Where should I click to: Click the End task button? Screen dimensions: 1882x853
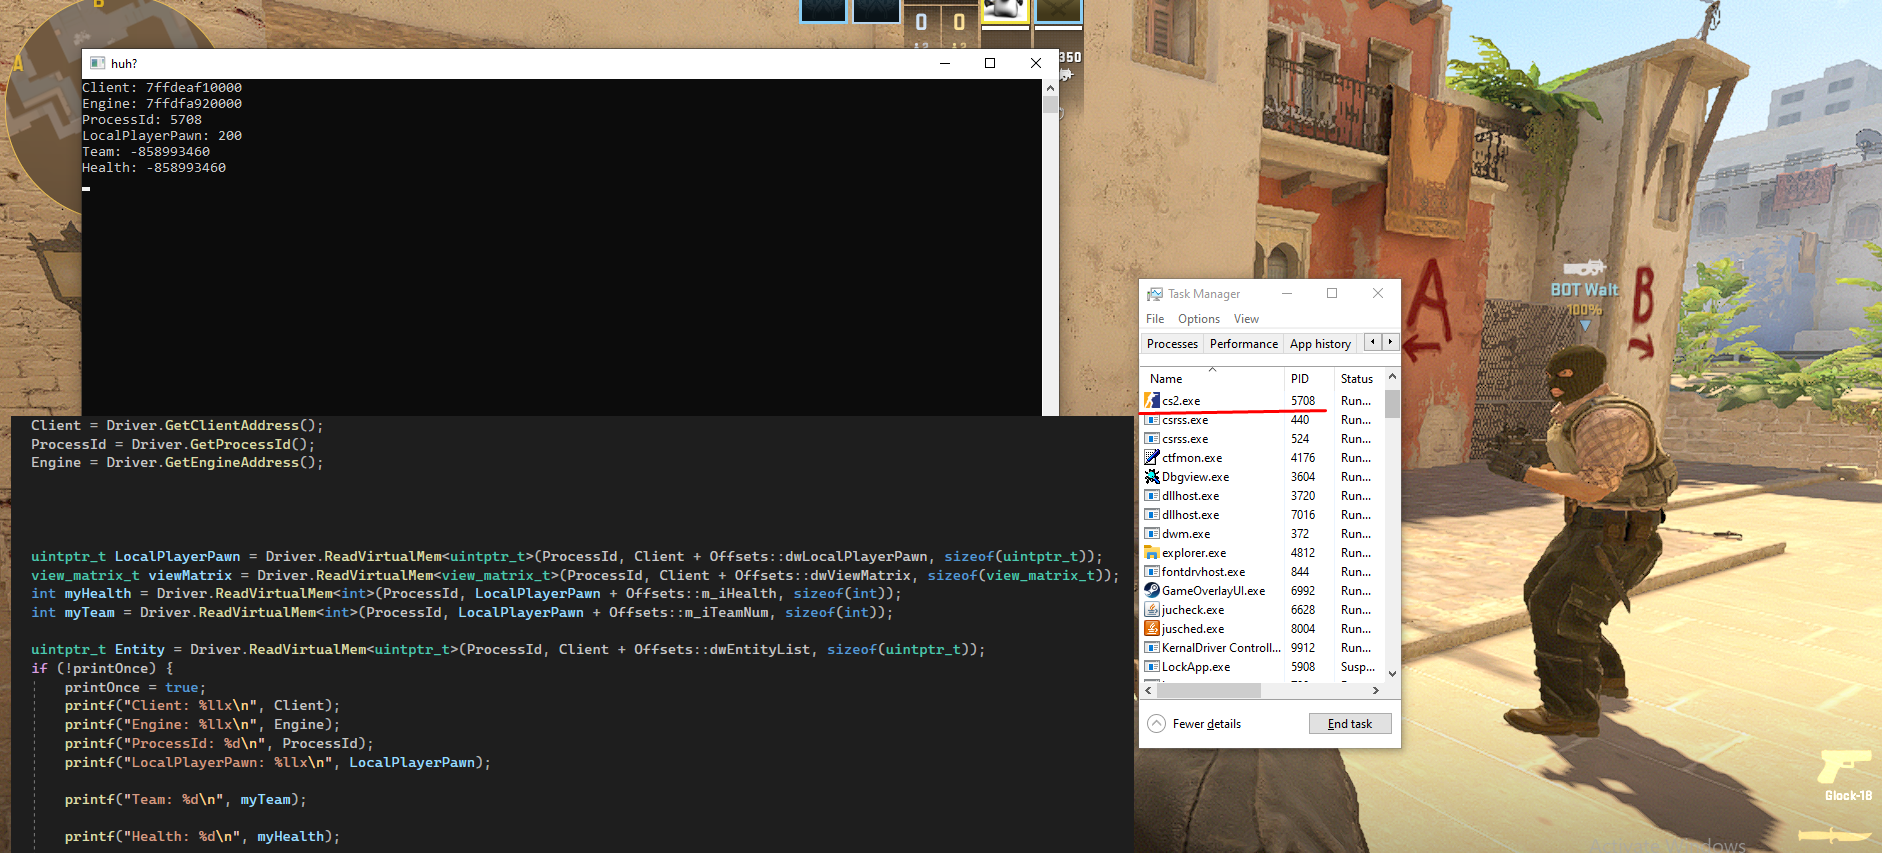click(1350, 724)
